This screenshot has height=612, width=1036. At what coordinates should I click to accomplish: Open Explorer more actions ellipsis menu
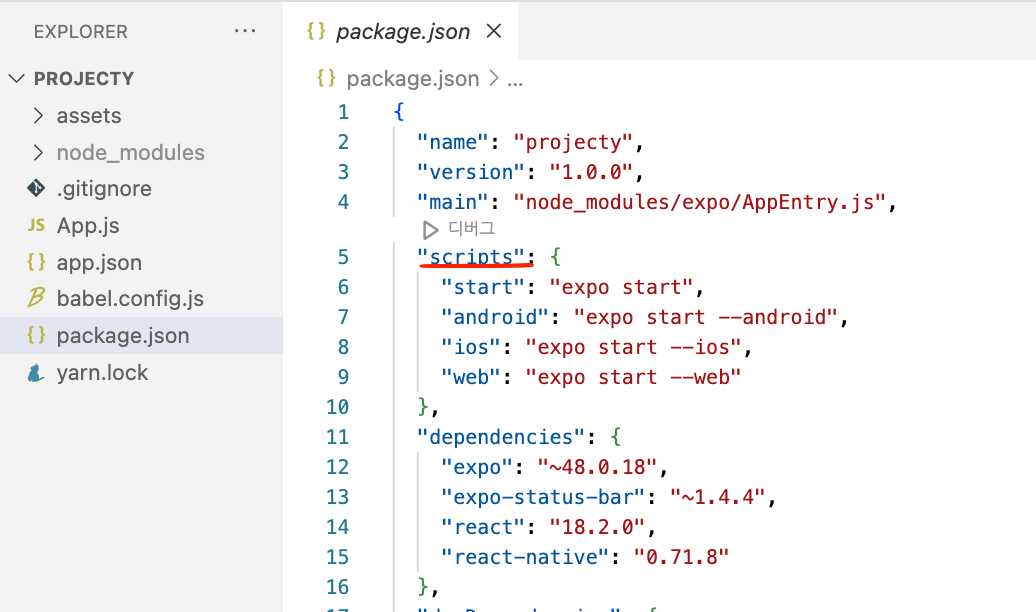pos(244,31)
